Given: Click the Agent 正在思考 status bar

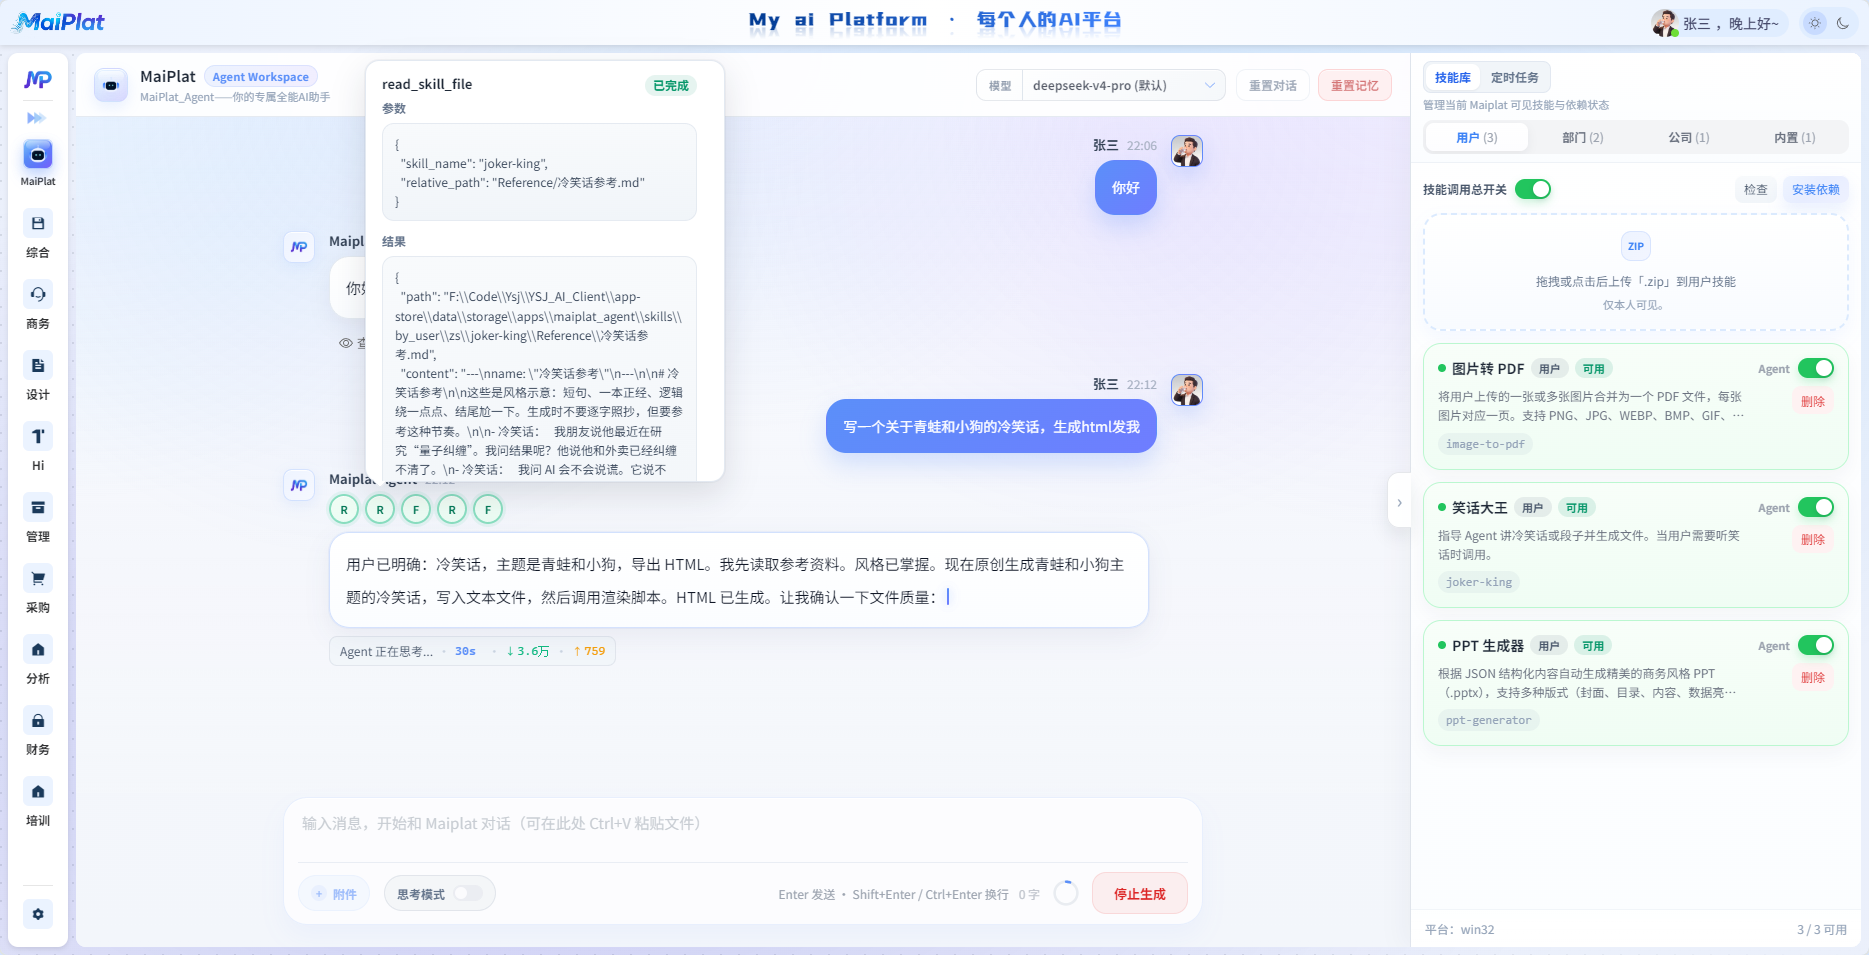Looking at the screenshot, I should [x=472, y=651].
